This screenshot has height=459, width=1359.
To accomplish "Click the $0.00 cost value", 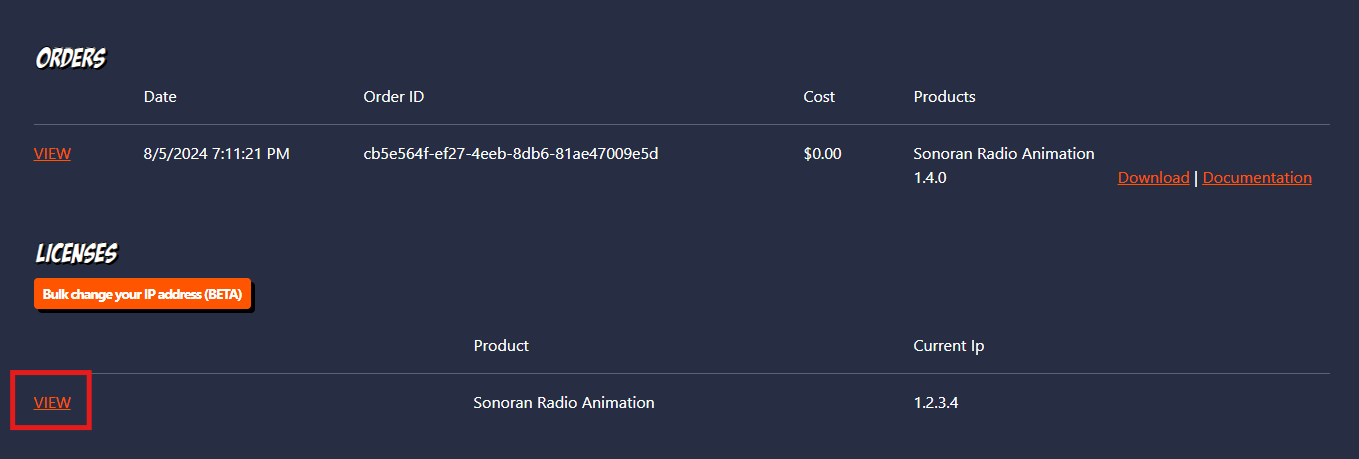I will 822,154.
